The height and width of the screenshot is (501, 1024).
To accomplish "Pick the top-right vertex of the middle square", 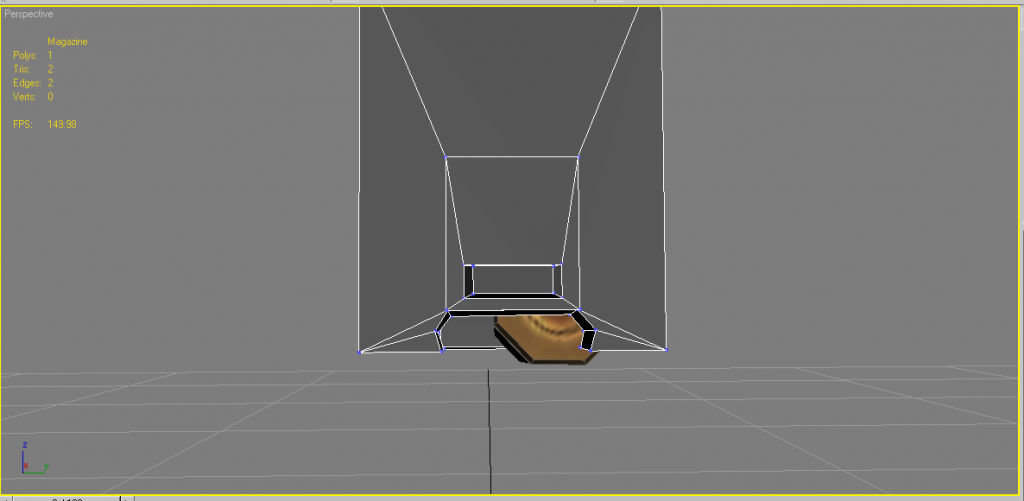I will click(x=578, y=157).
